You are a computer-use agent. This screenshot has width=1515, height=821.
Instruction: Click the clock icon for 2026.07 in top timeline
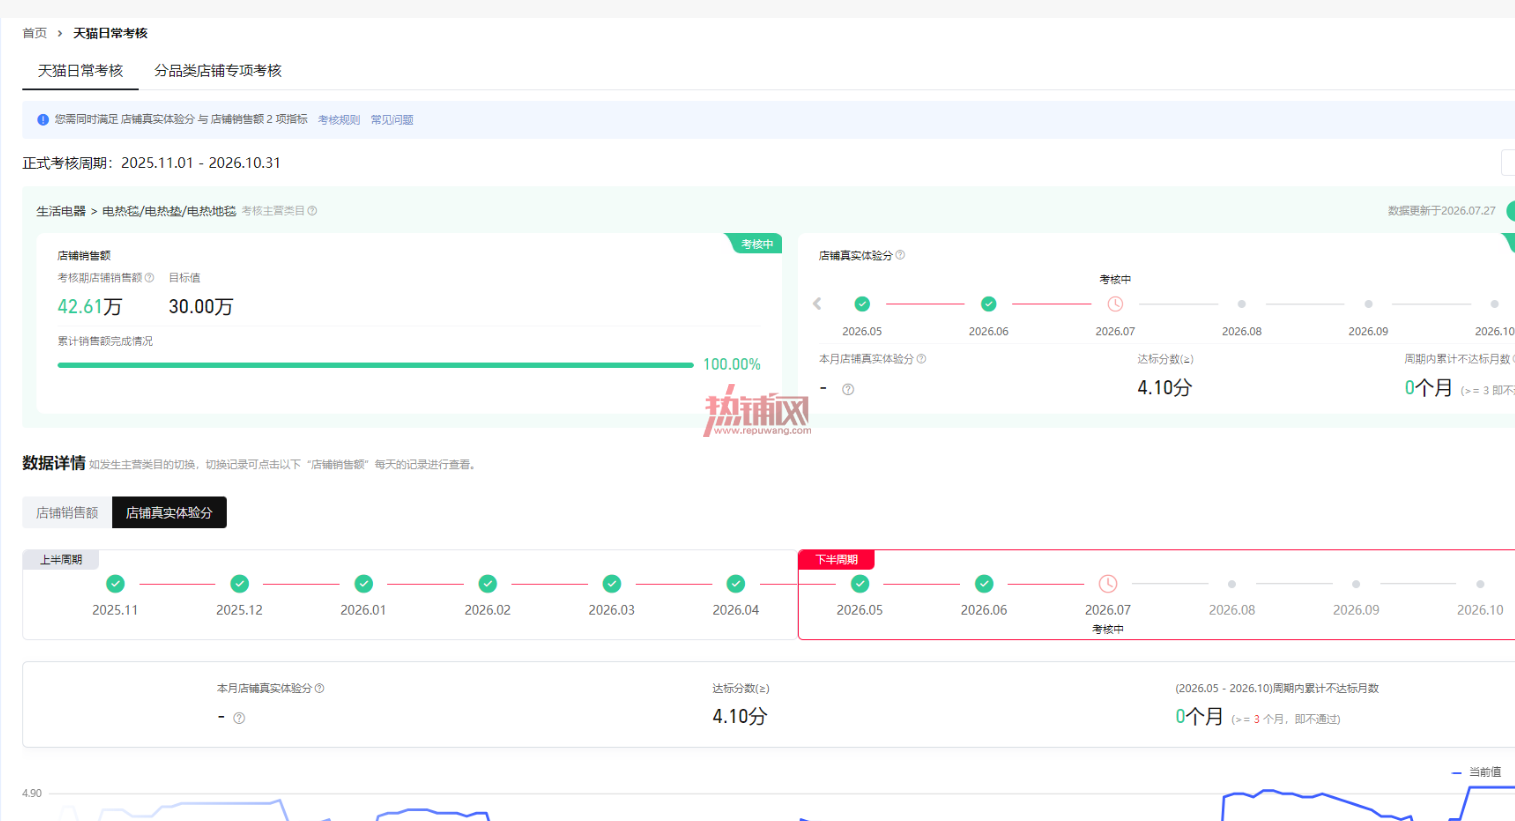pyautogui.click(x=1115, y=304)
